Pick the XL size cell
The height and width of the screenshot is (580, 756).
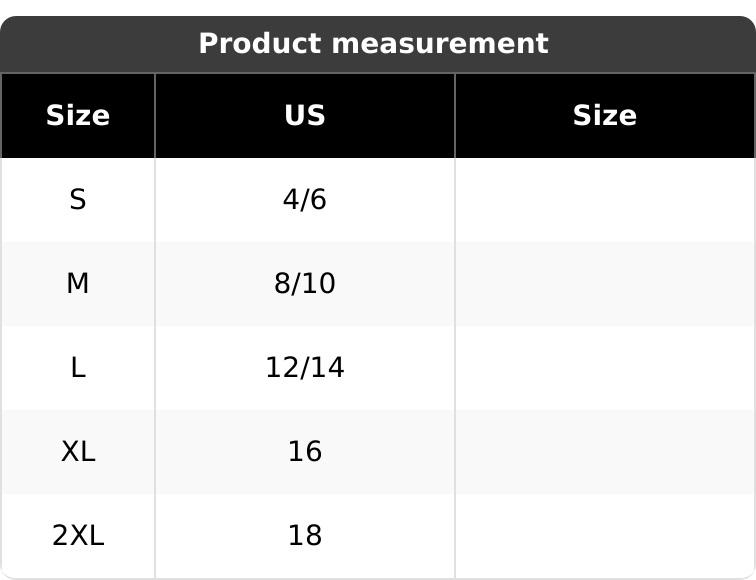point(78,452)
